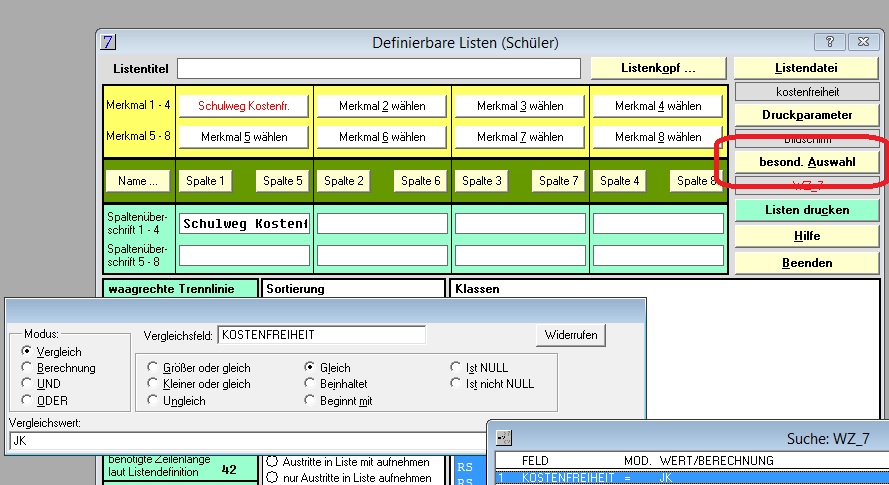Image resolution: width=889 pixels, height=485 pixels.
Task: Click the WERT/BERECHNUNG column header
Action: (717, 461)
